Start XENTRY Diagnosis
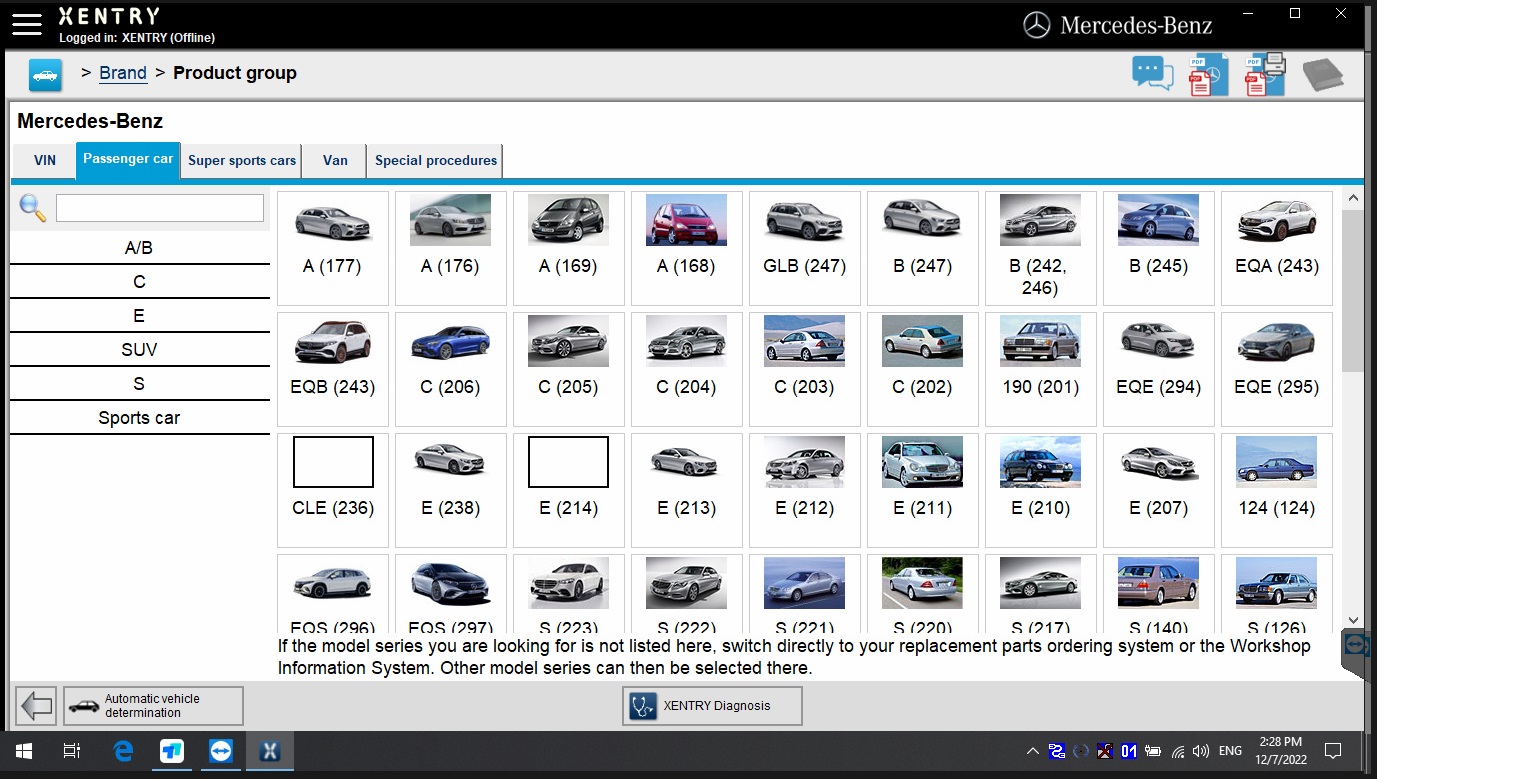This screenshot has width=1527, height=779. 712,706
